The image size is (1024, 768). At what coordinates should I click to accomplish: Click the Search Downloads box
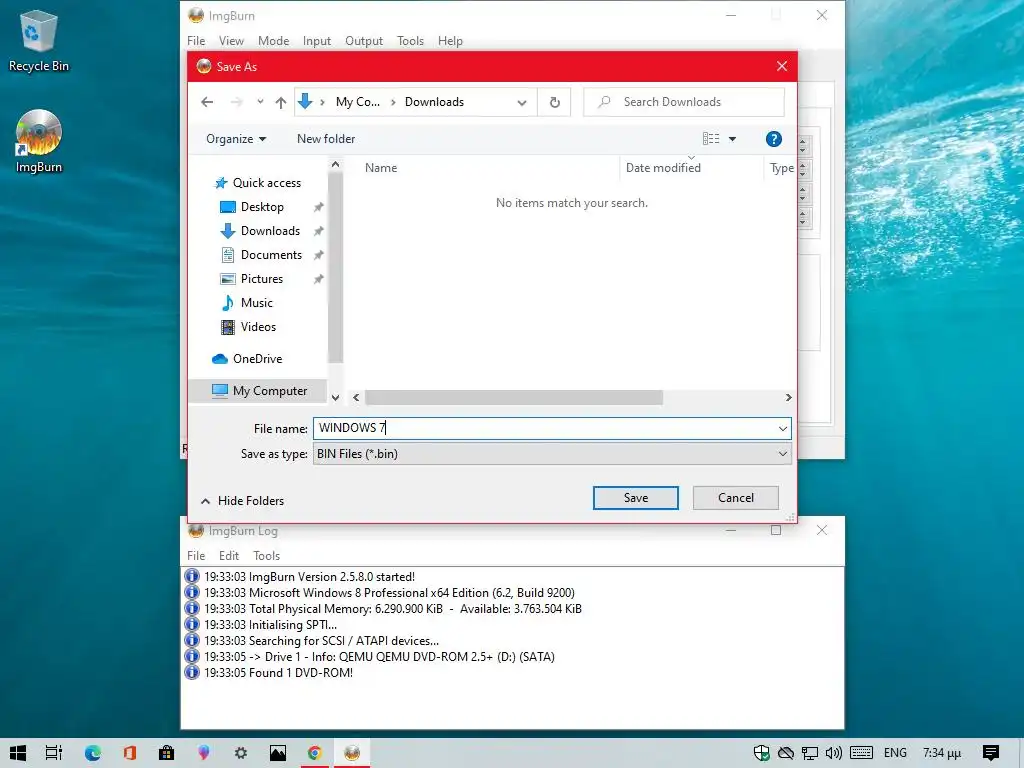click(684, 102)
